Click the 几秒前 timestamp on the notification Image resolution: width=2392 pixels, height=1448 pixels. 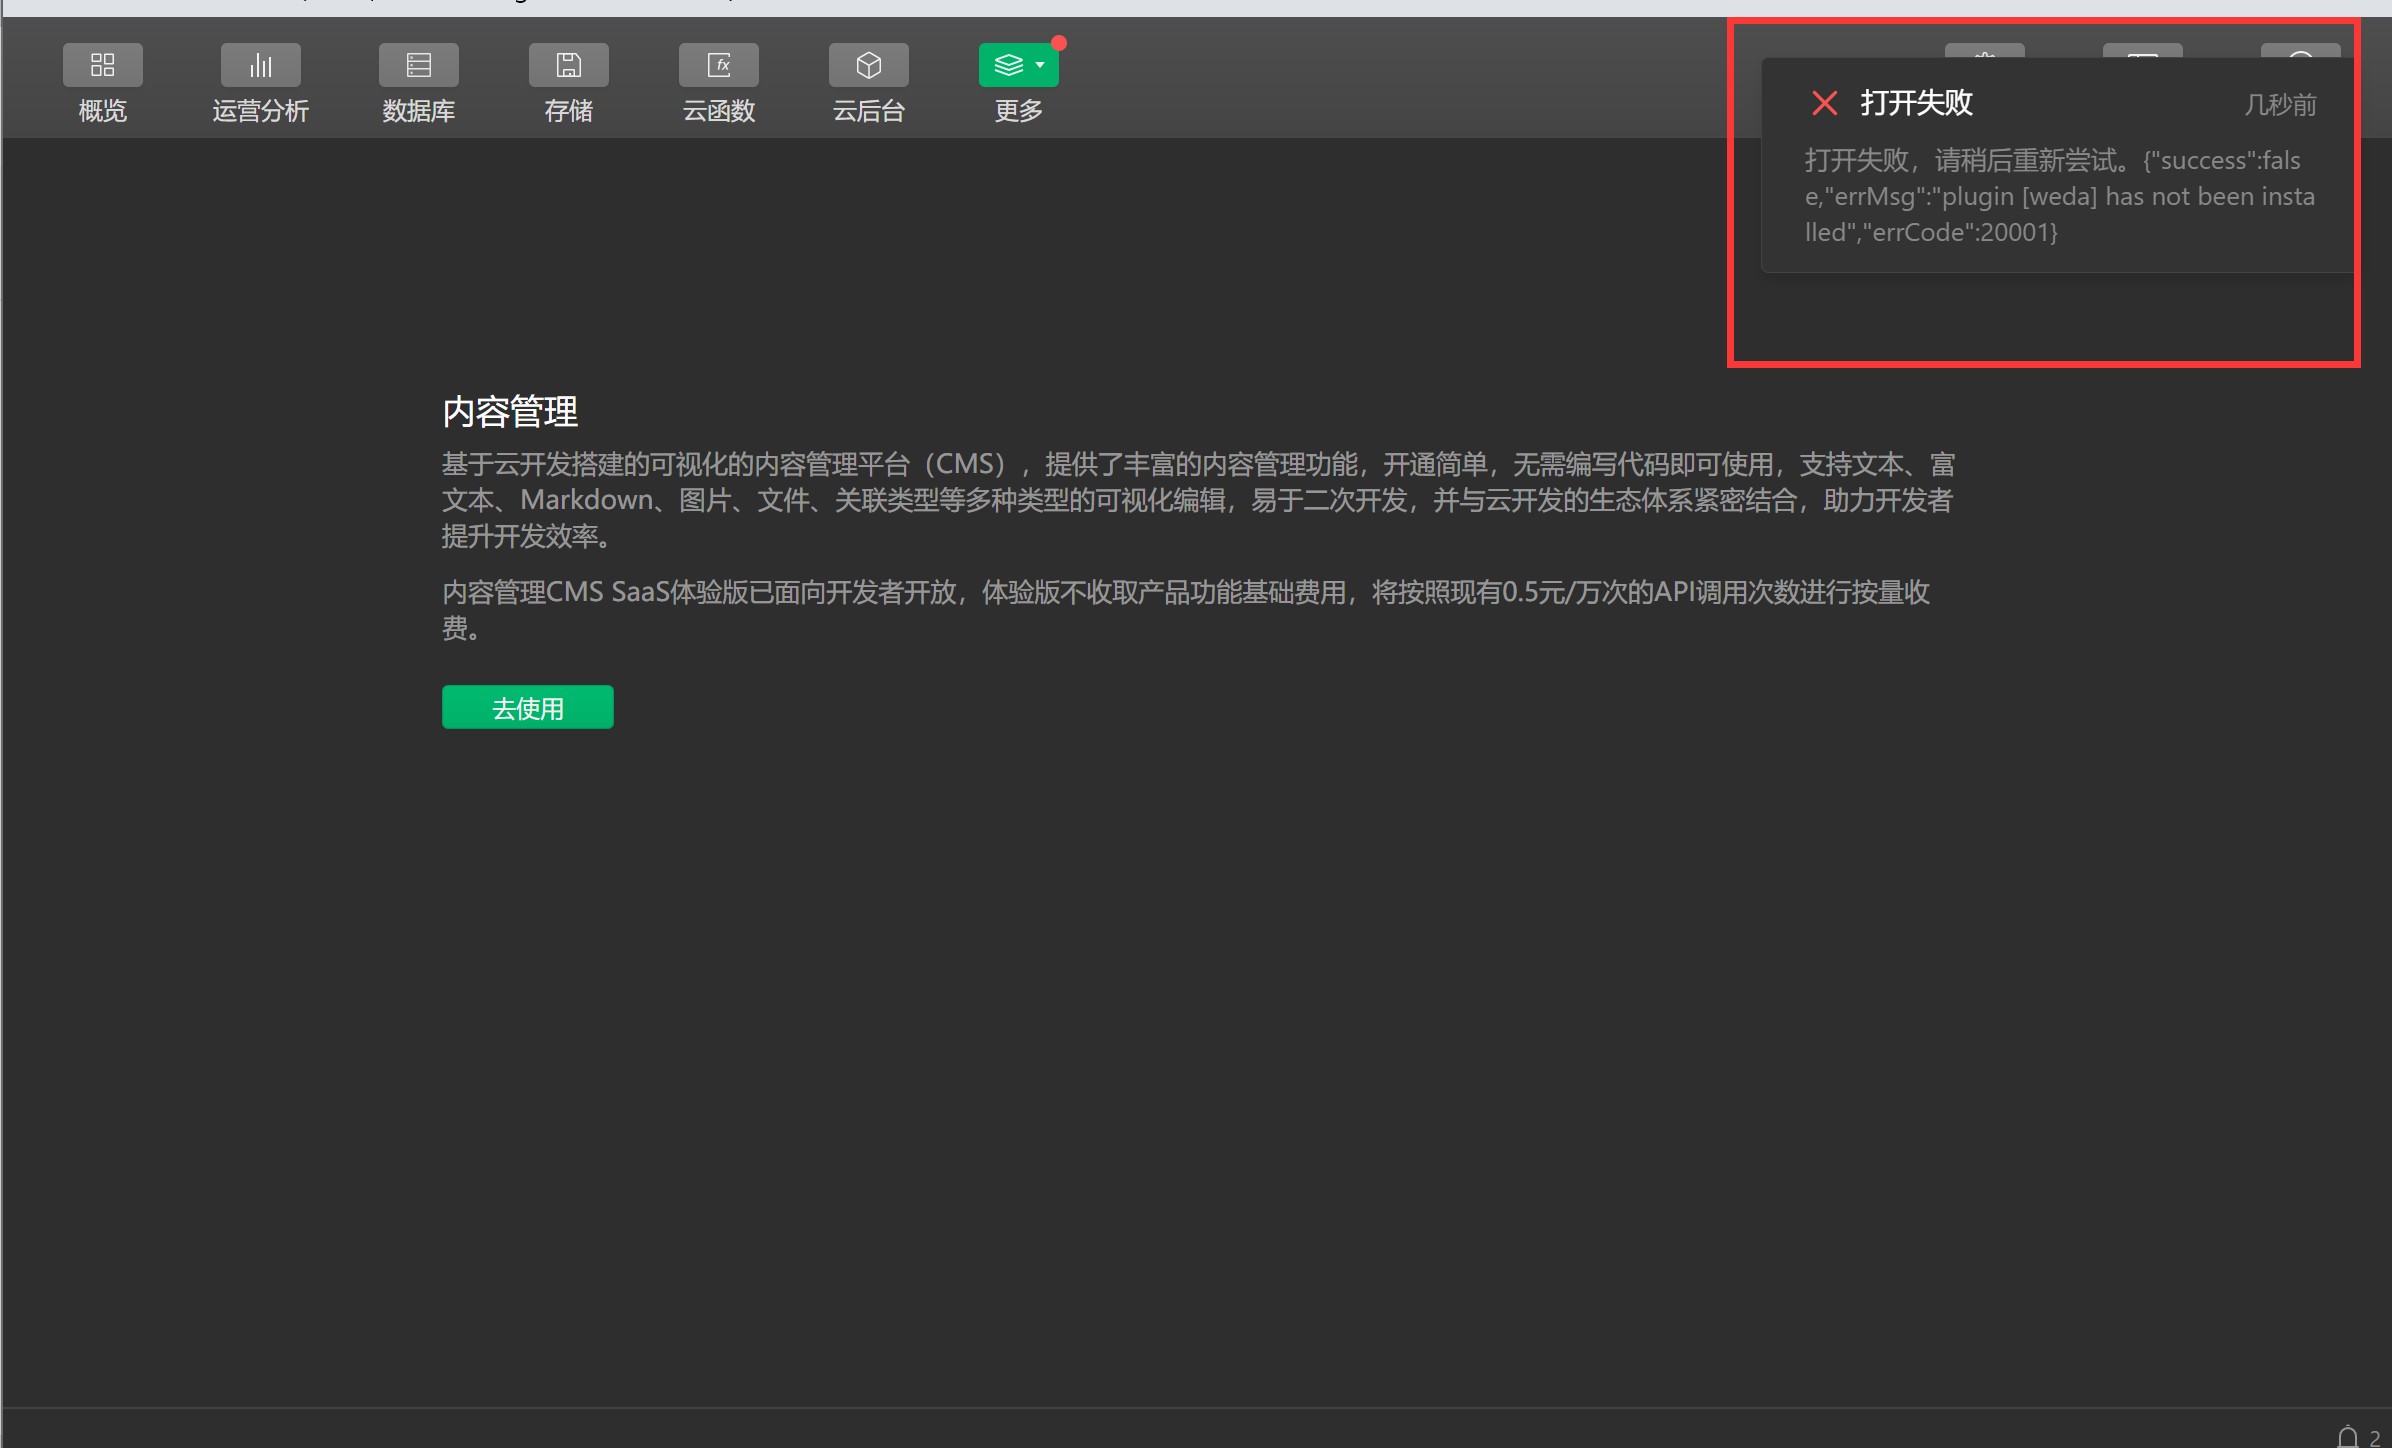(2280, 105)
